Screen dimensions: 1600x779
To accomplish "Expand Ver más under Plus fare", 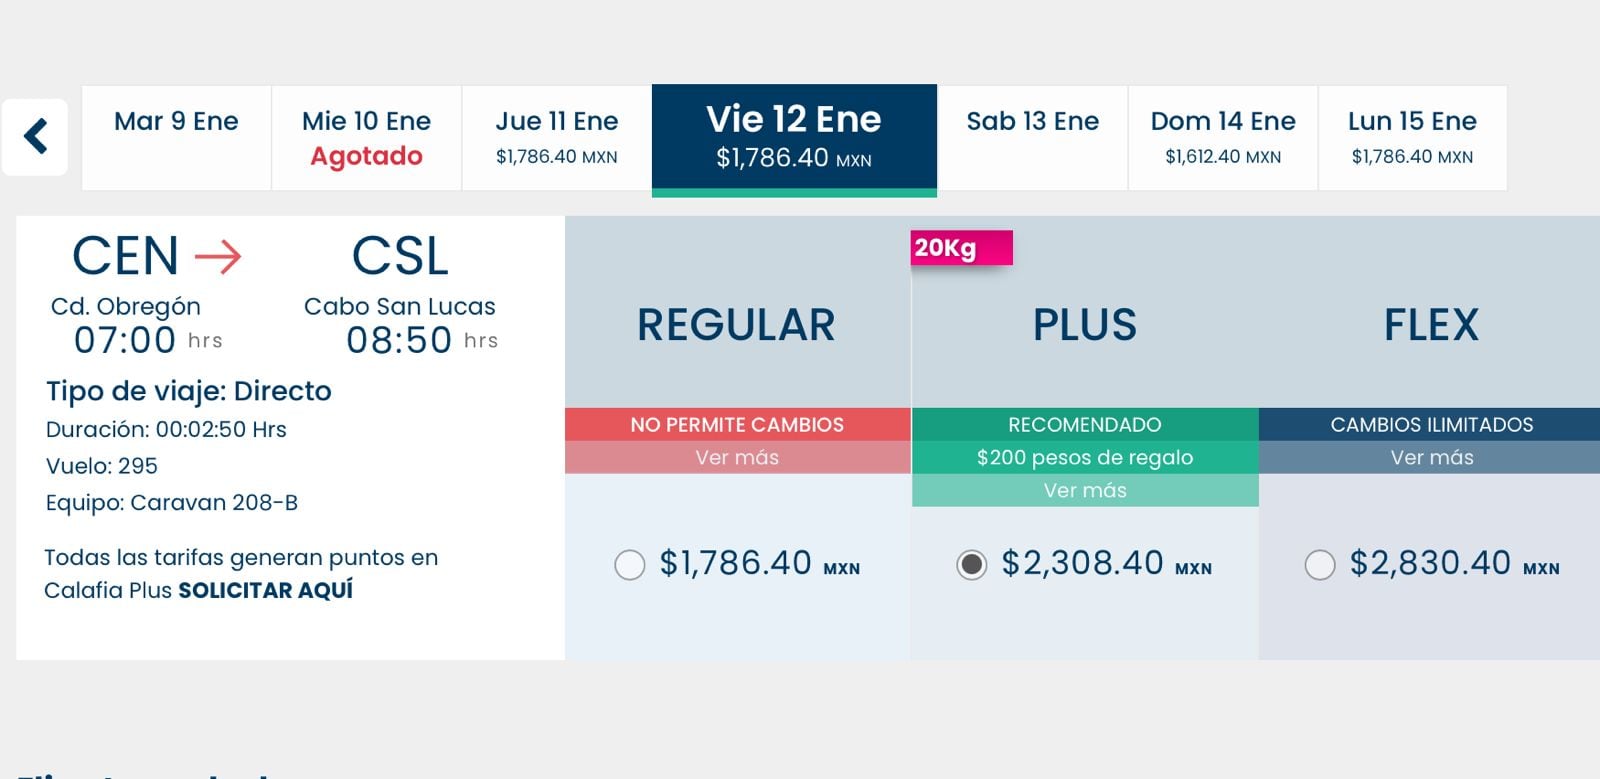I will click(x=1085, y=491).
